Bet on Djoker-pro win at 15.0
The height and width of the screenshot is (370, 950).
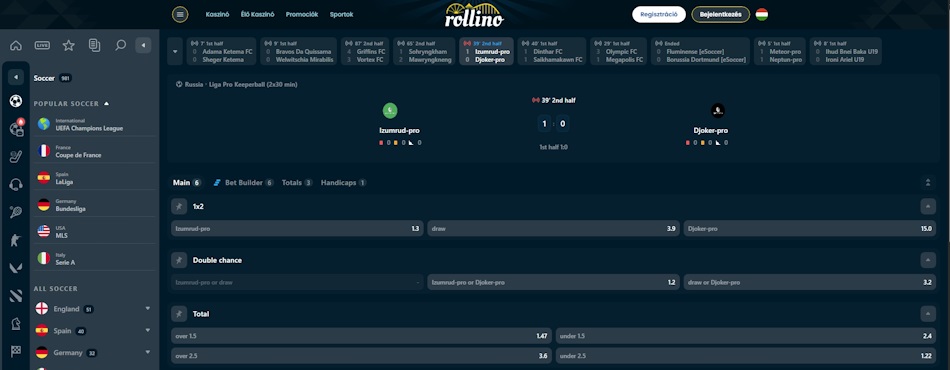tap(809, 229)
